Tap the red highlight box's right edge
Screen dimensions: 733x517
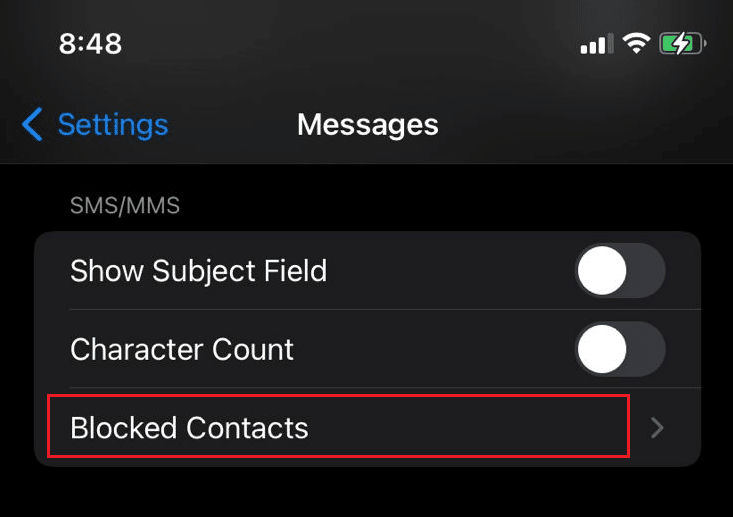tap(629, 426)
